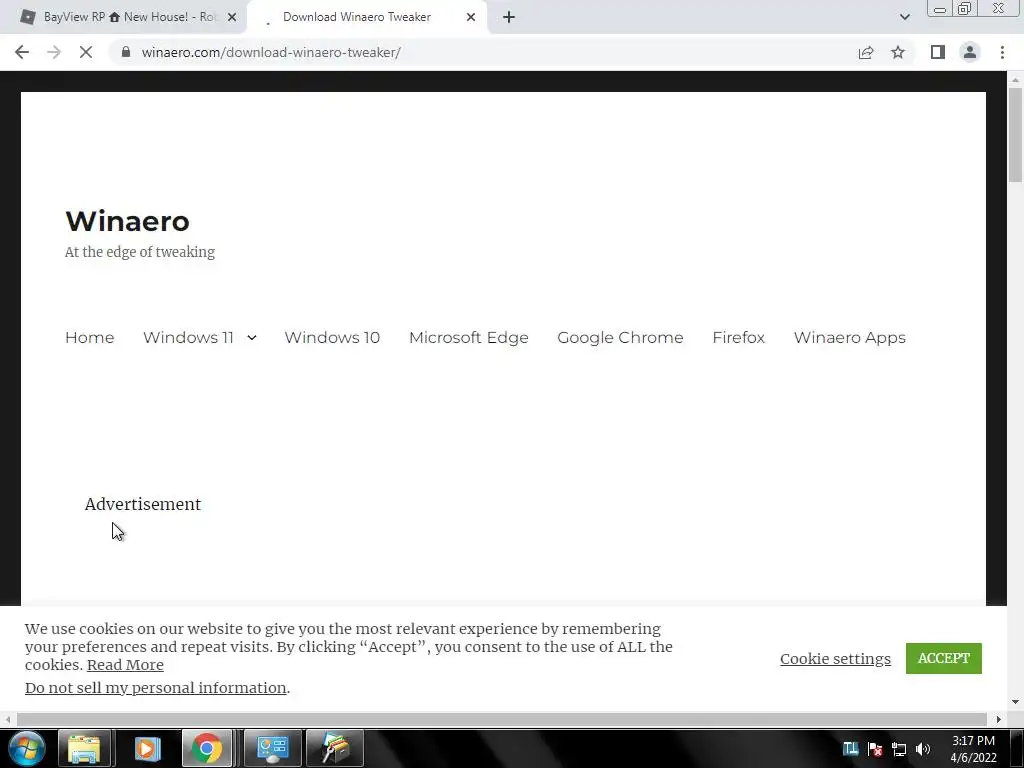Open the control panel taskbar icon
The image size is (1024, 768).
point(272,748)
